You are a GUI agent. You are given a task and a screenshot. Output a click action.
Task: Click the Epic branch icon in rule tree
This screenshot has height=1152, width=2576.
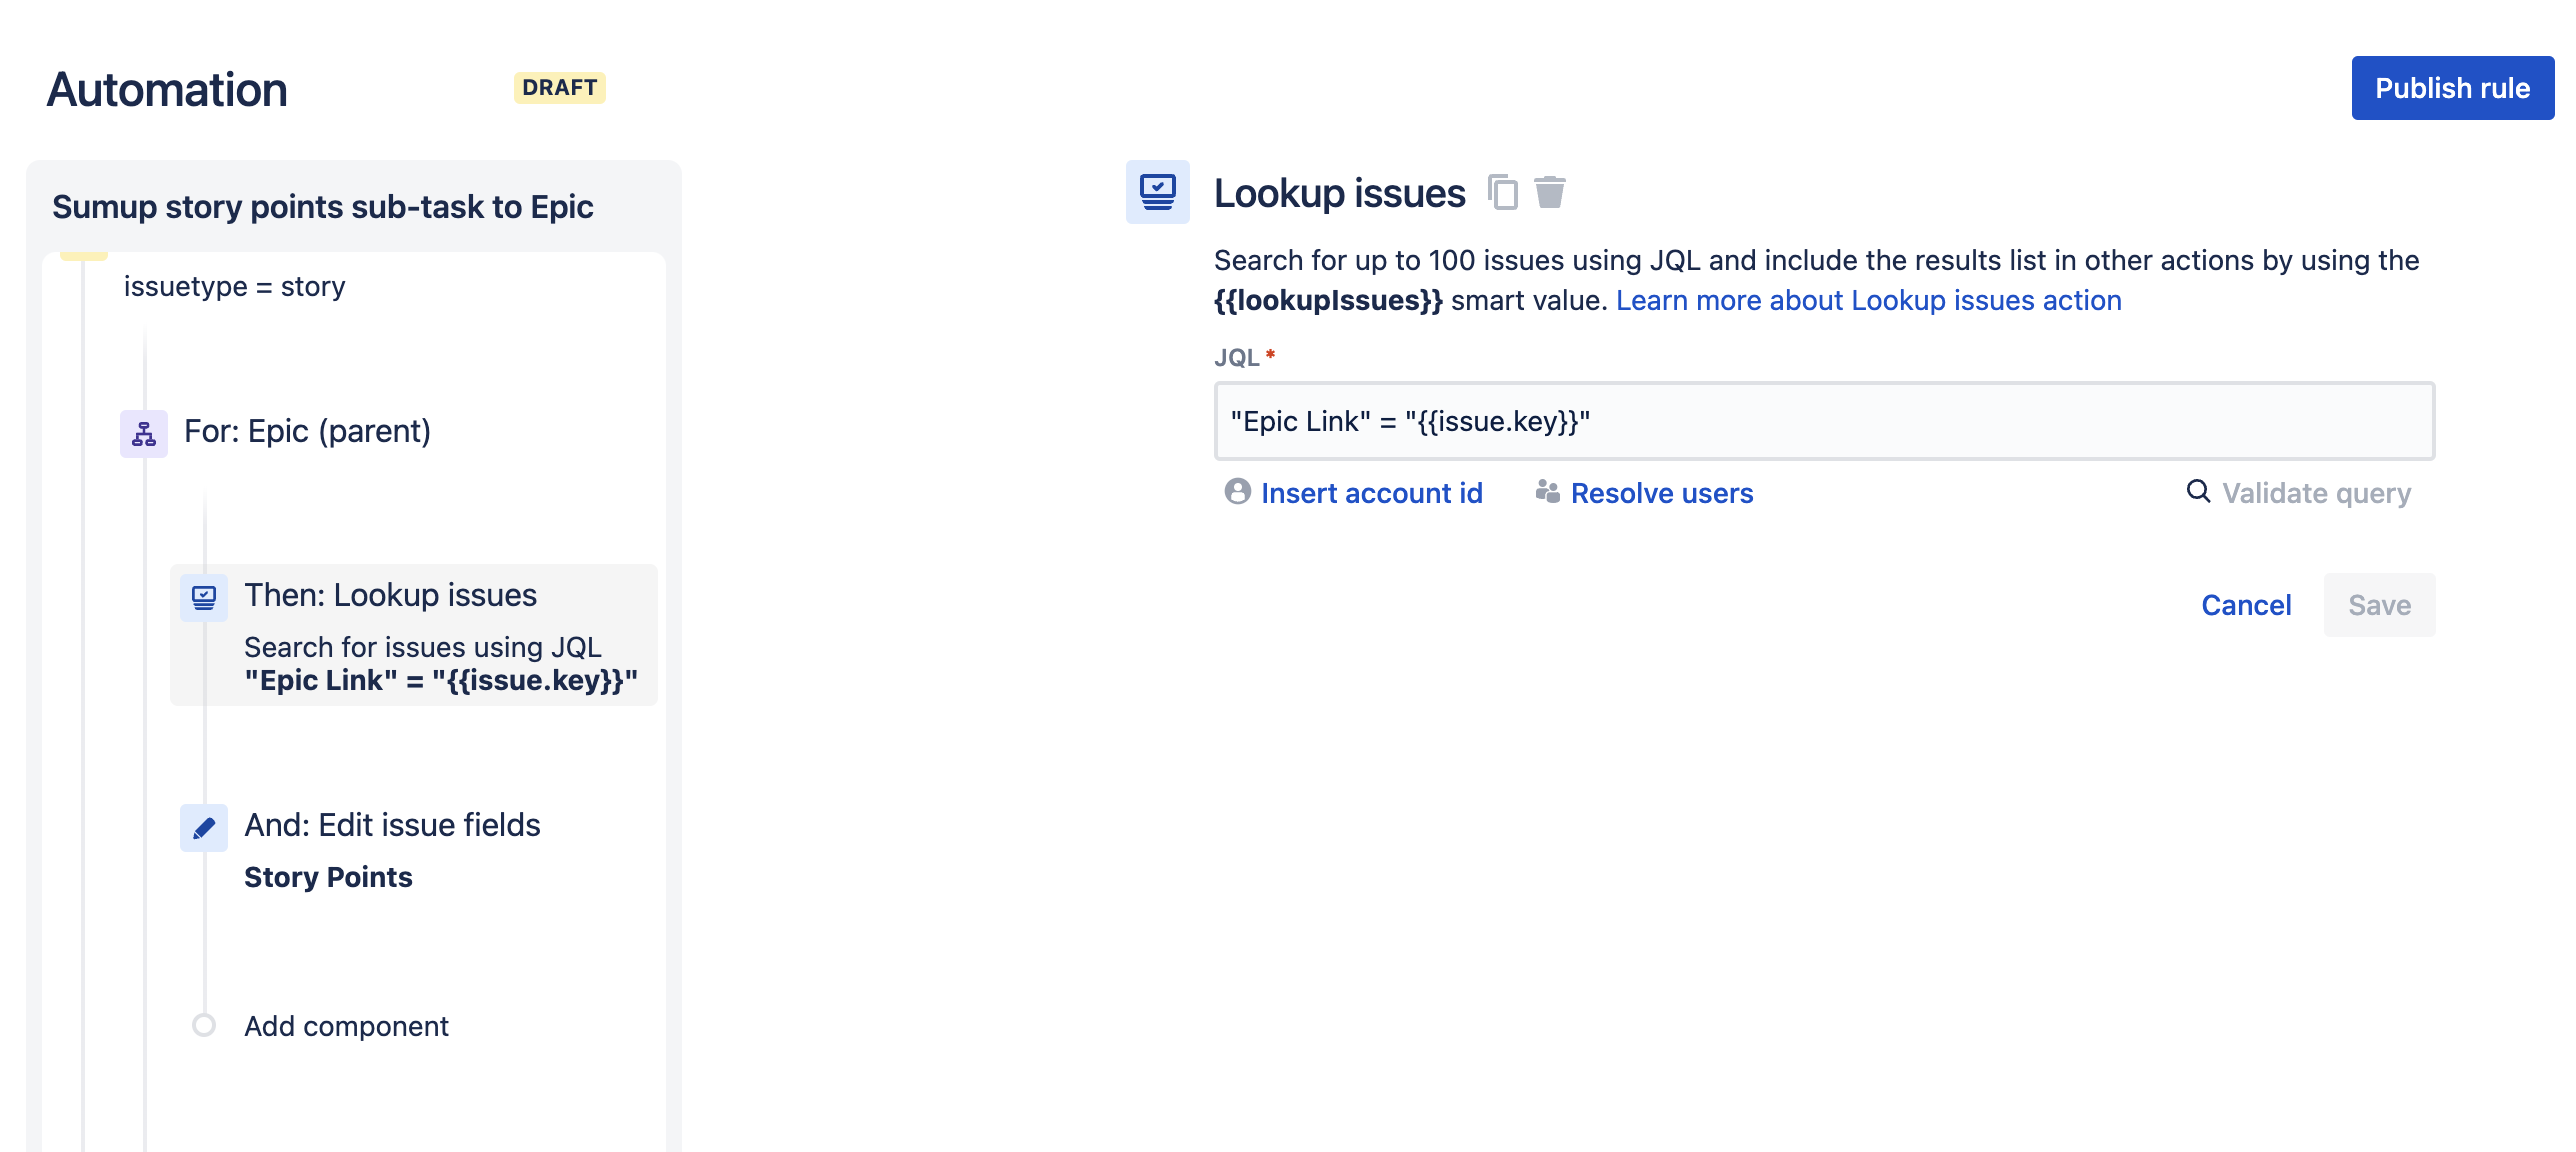[x=144, y=433]
